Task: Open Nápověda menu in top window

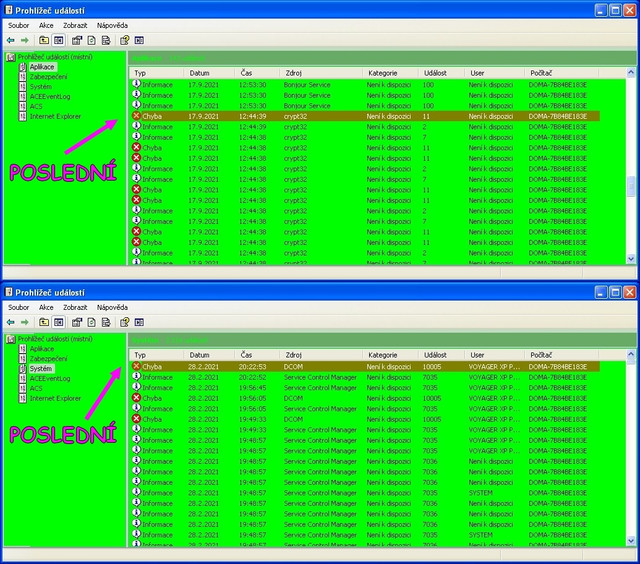Action: click(112, 25)
